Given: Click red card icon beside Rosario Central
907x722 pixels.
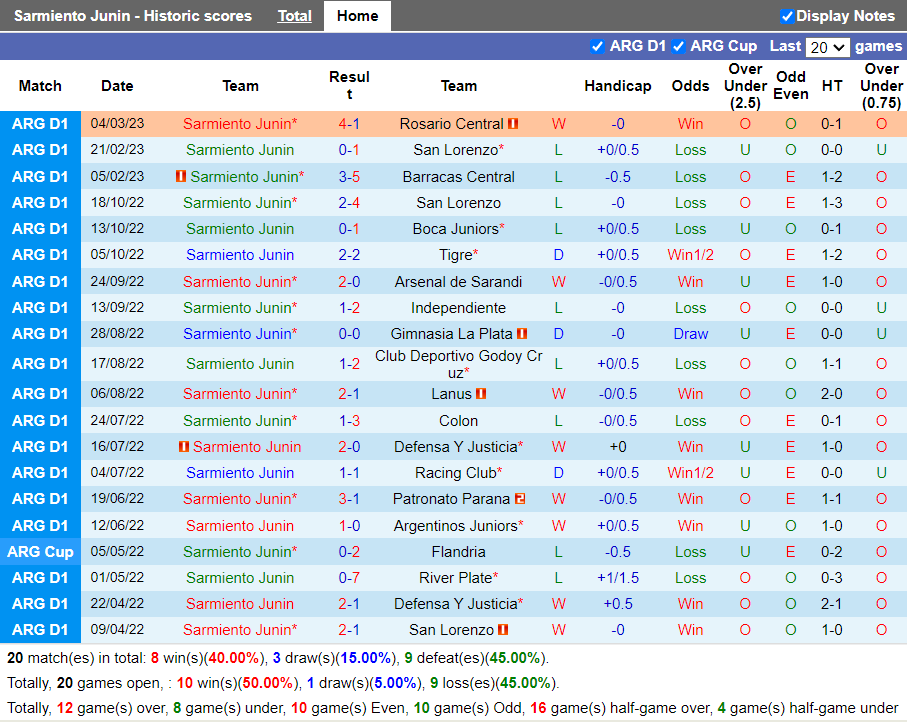Looking at the screenshot, I should tap(513, 124).
